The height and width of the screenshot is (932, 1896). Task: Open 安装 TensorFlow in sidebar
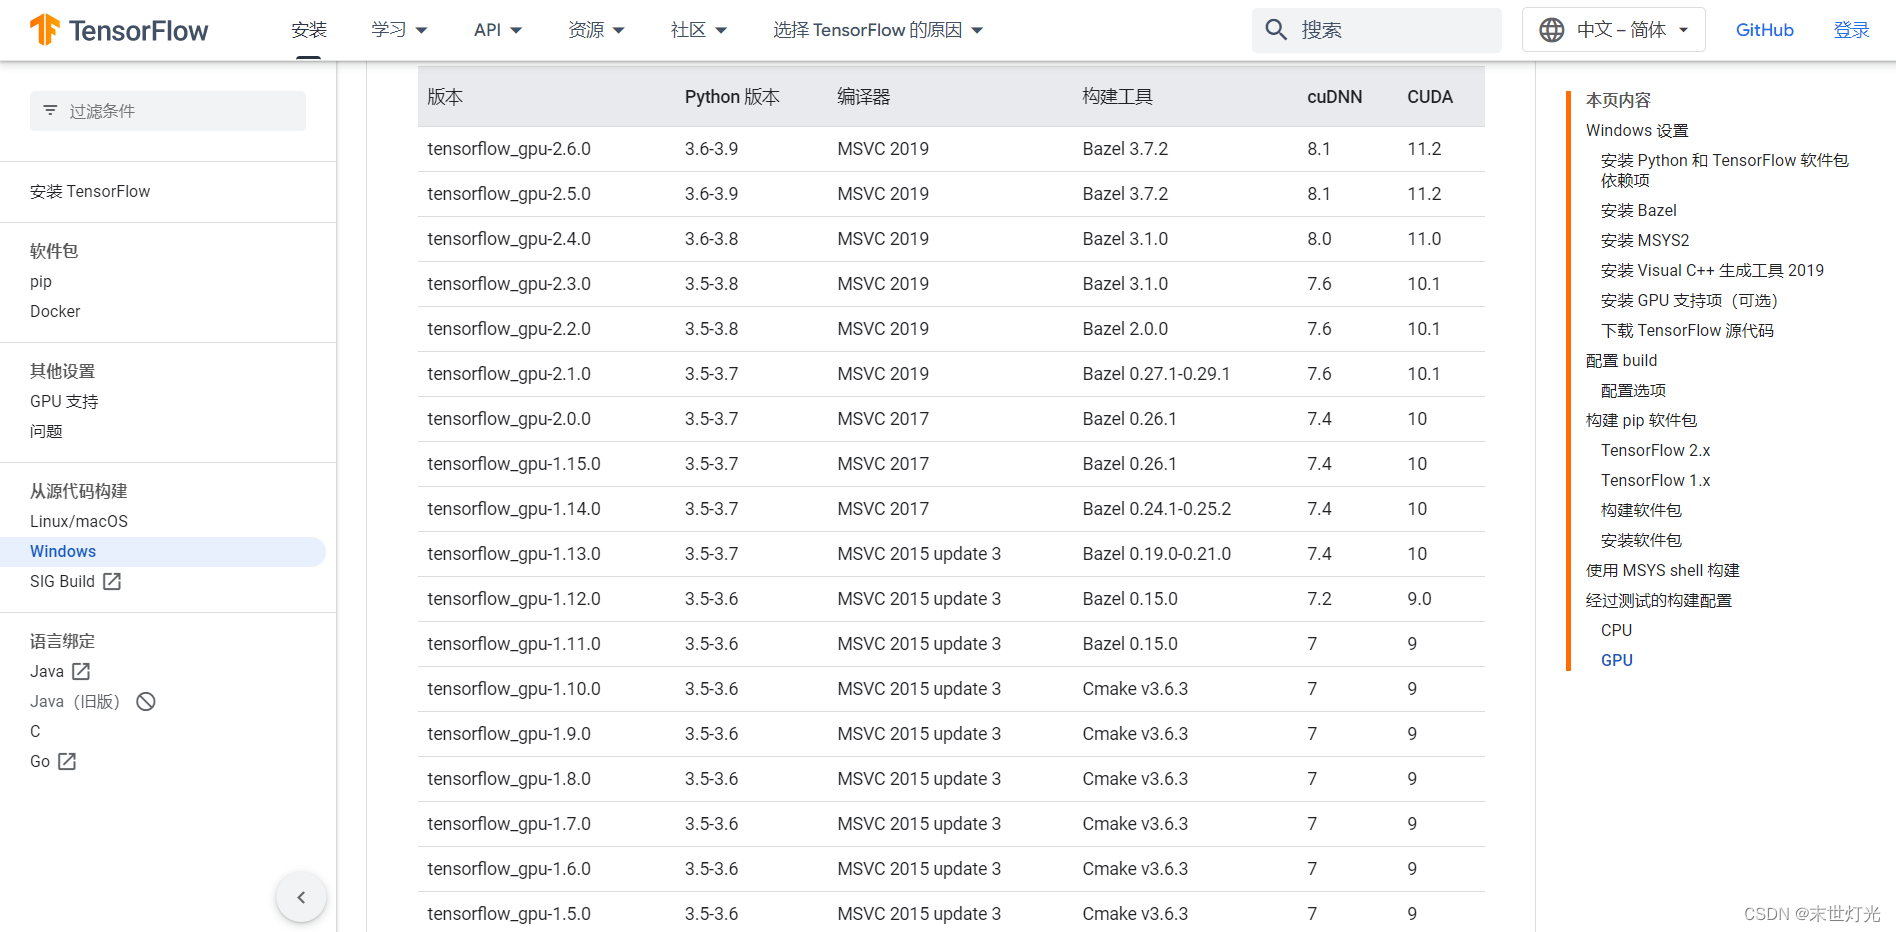click(90, 191)
